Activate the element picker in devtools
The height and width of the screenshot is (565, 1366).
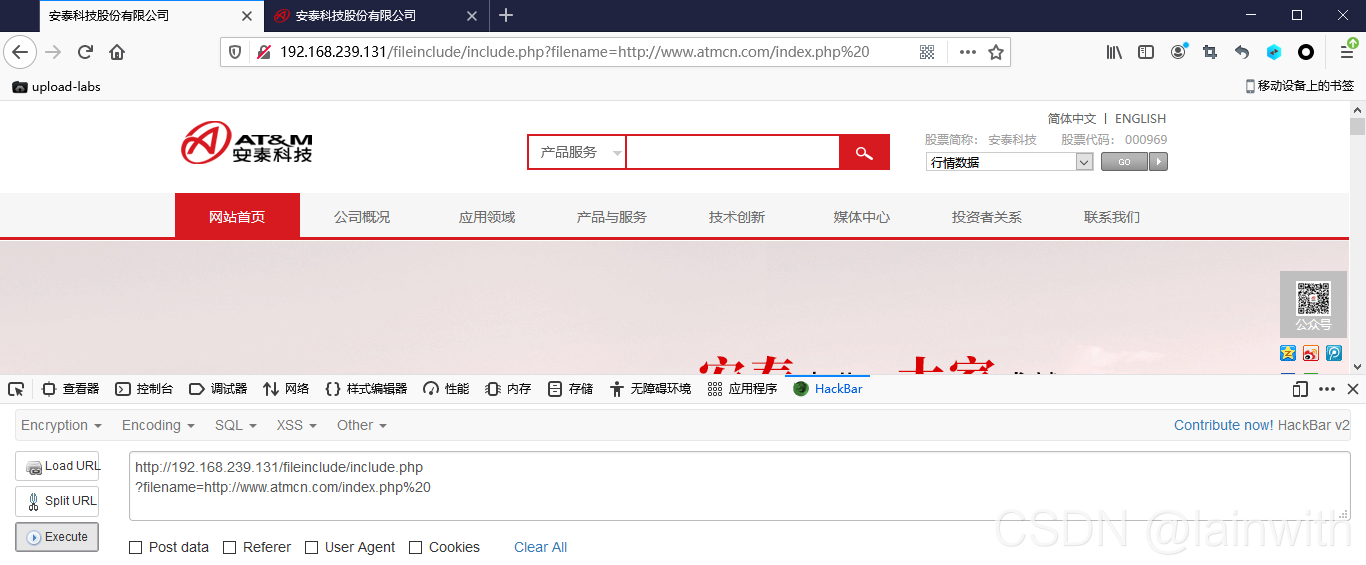16,389
